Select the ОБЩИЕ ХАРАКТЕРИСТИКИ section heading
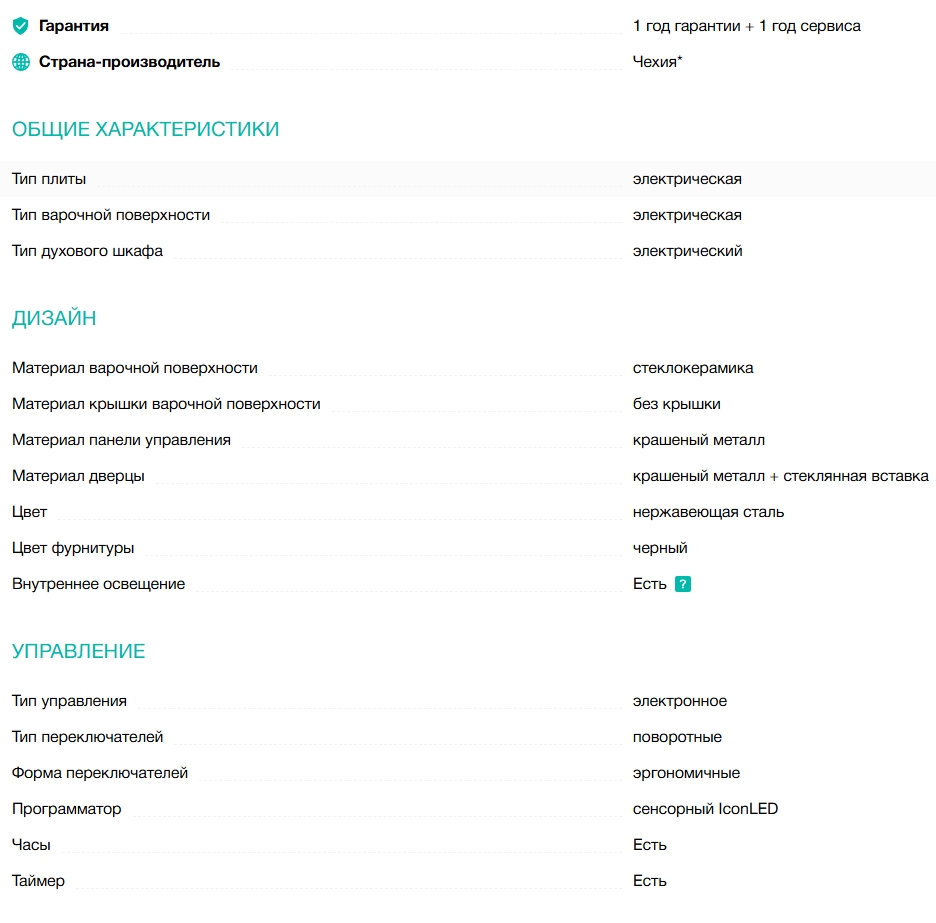This screenshot has height=923, width=936. 146,129
